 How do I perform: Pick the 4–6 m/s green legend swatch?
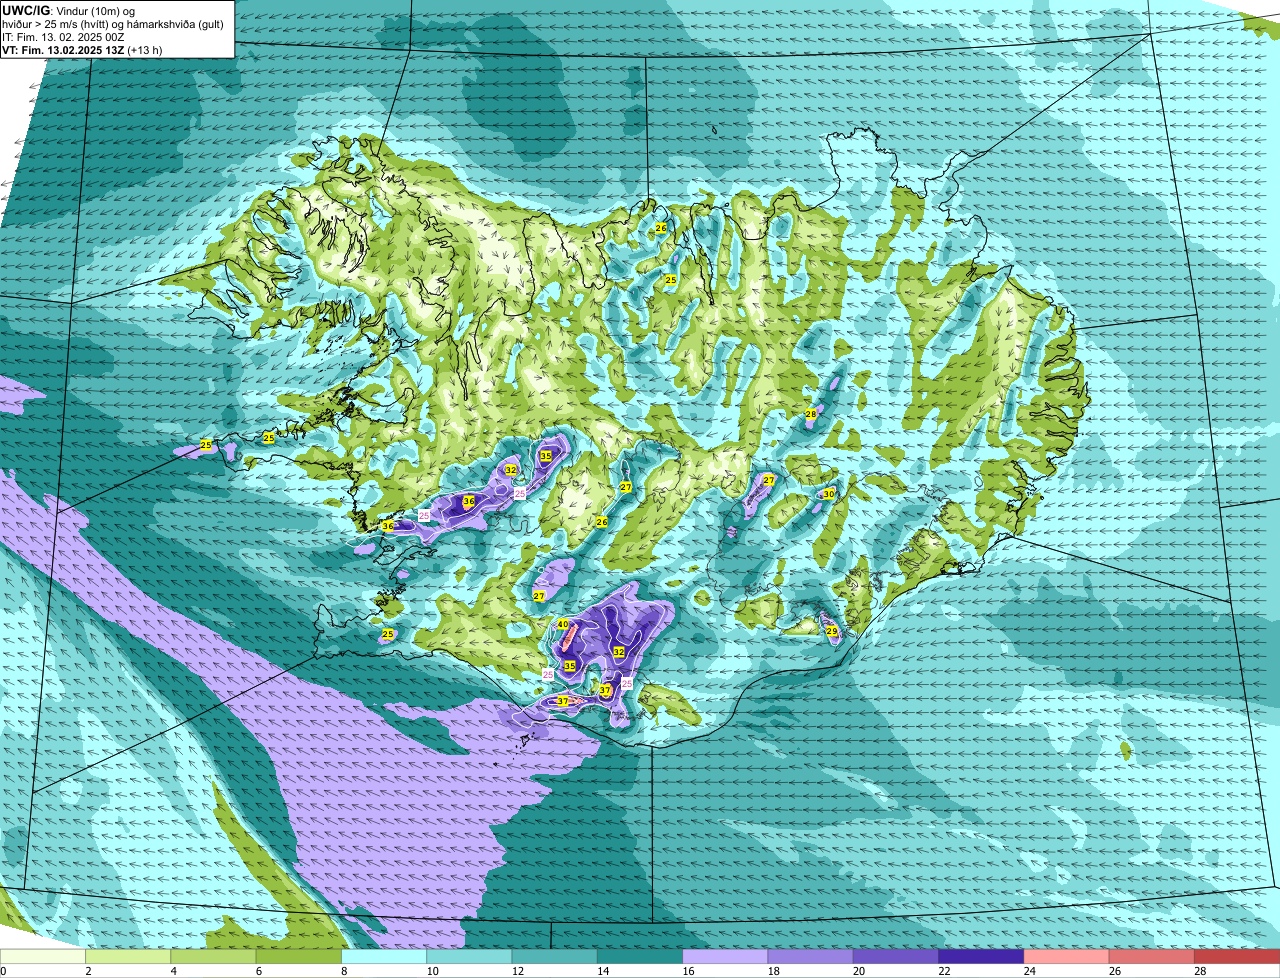213,957
